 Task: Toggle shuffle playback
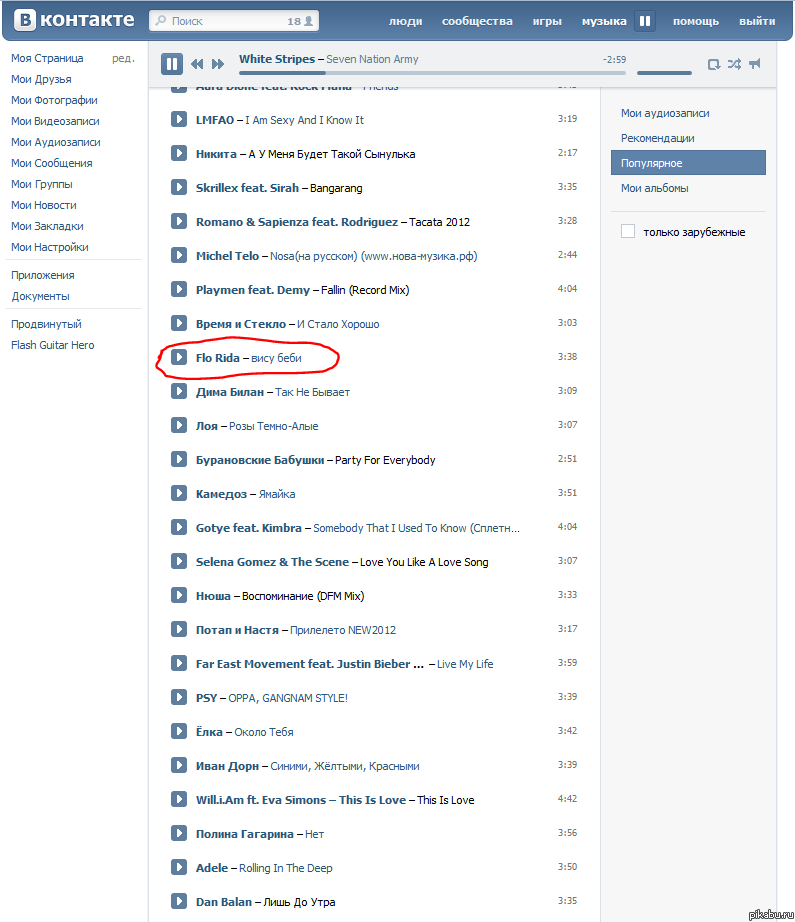[x=734, y=64]
